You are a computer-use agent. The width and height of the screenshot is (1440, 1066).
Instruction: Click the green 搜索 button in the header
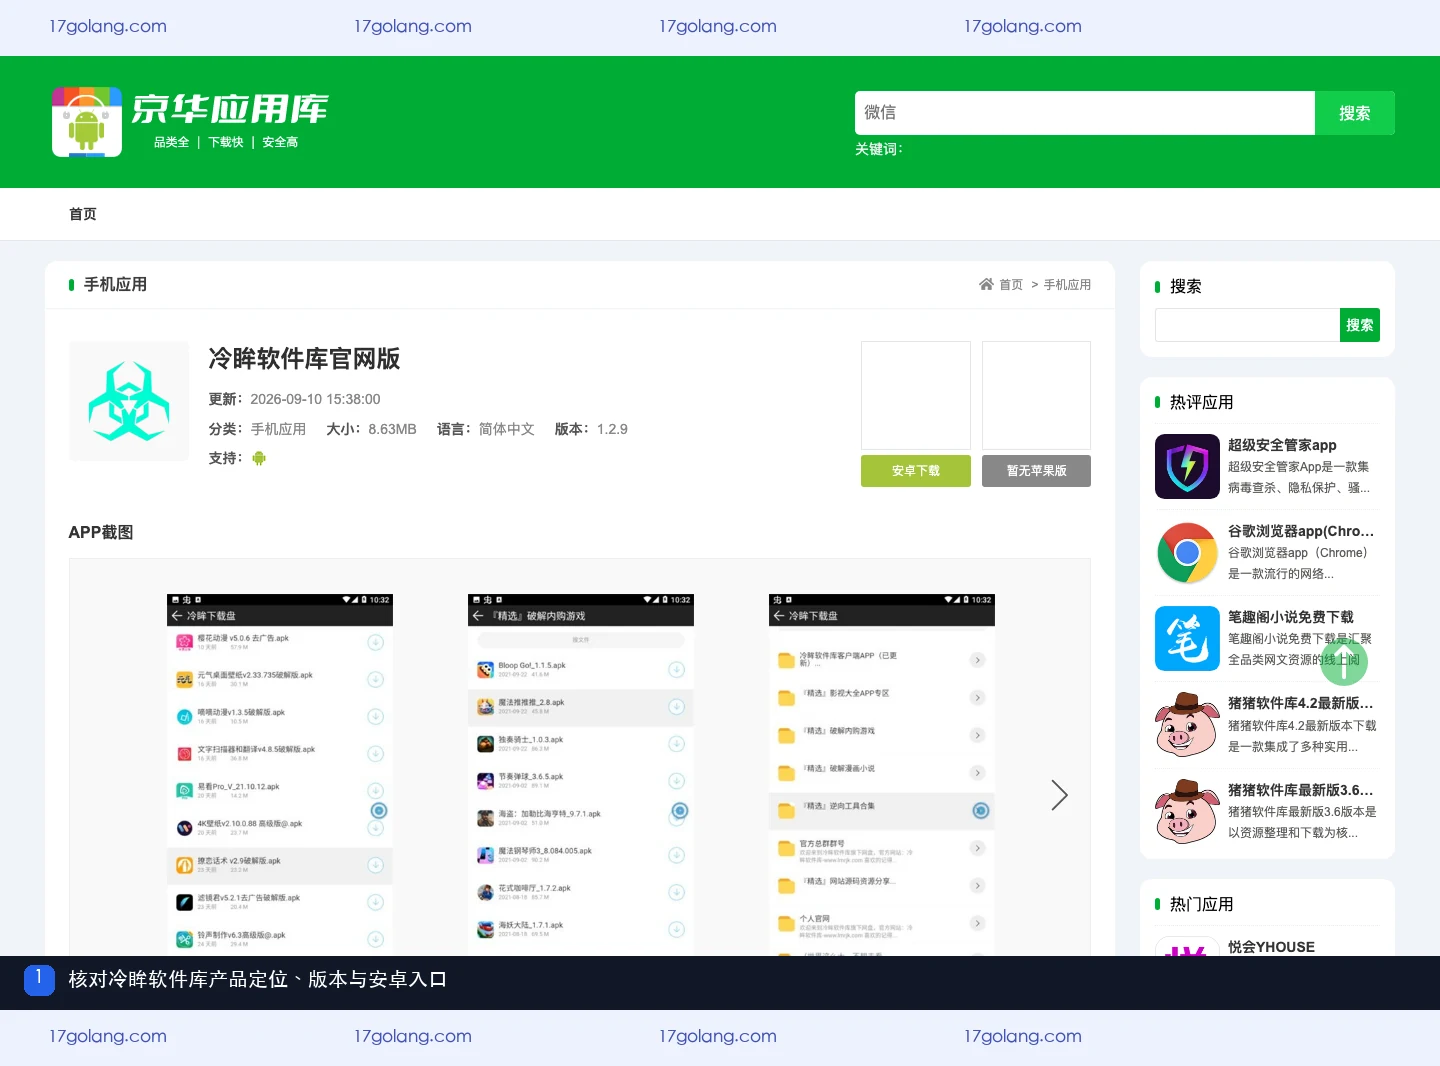(x=1355, y=113)
